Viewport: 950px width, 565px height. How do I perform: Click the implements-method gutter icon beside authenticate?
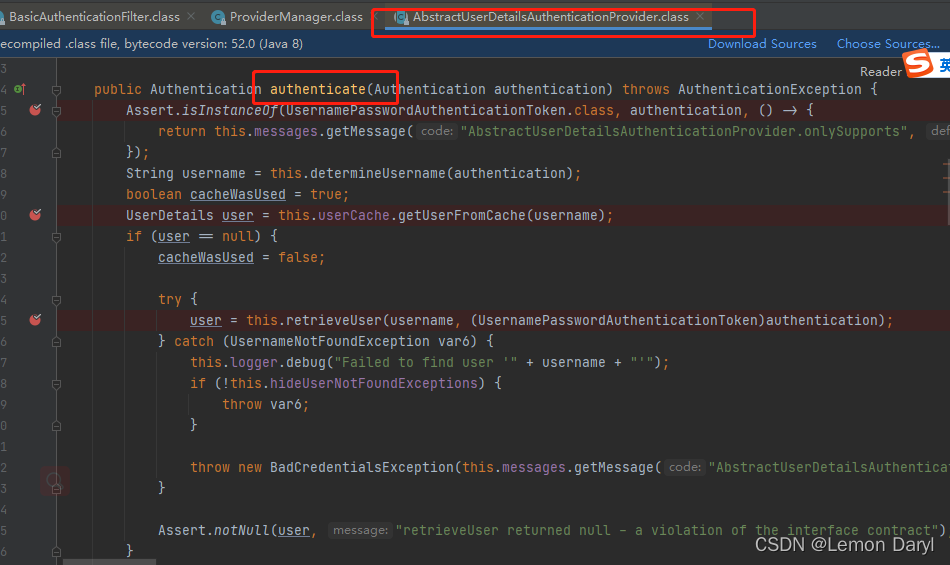(20, 89)
